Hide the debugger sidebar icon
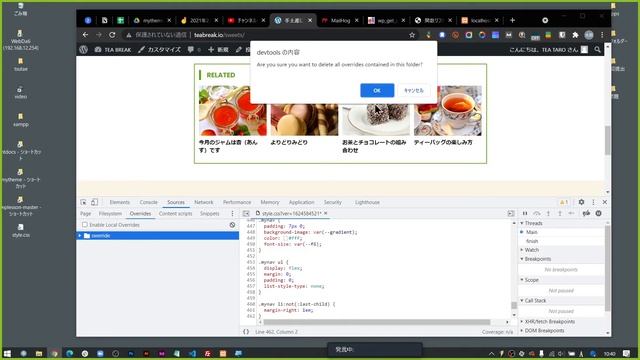This screenshot has width=640, height=360. [x=511, y=213]
